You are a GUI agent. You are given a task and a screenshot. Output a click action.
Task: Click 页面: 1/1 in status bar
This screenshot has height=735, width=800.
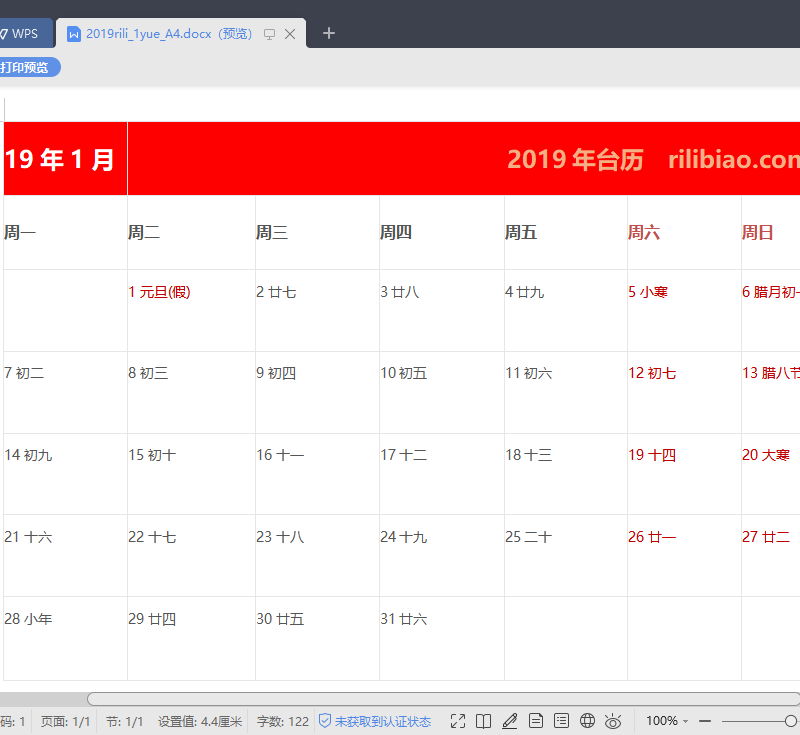pyautogui.click(x=65, y=721)
